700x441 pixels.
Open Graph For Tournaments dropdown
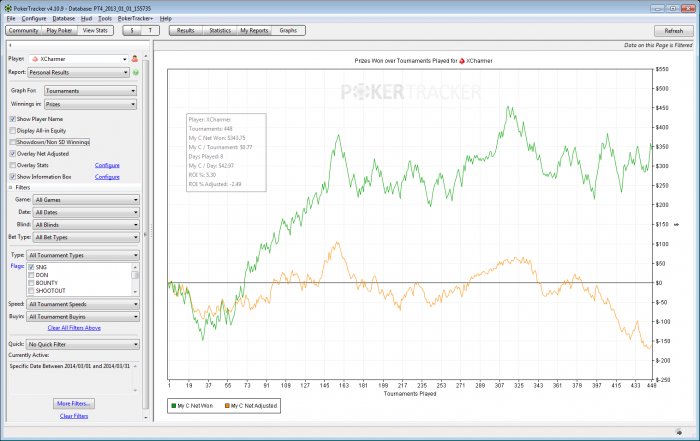[x=91, y=91]
